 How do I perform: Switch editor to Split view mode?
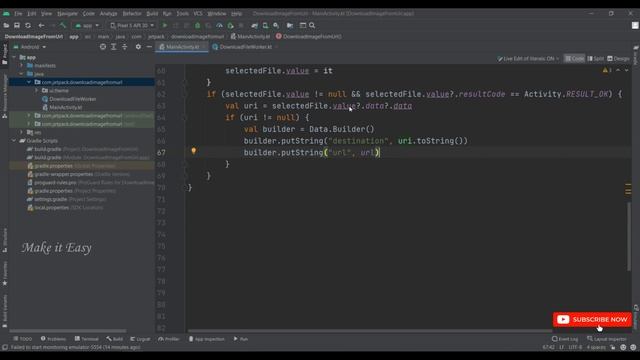click(596, 59)
